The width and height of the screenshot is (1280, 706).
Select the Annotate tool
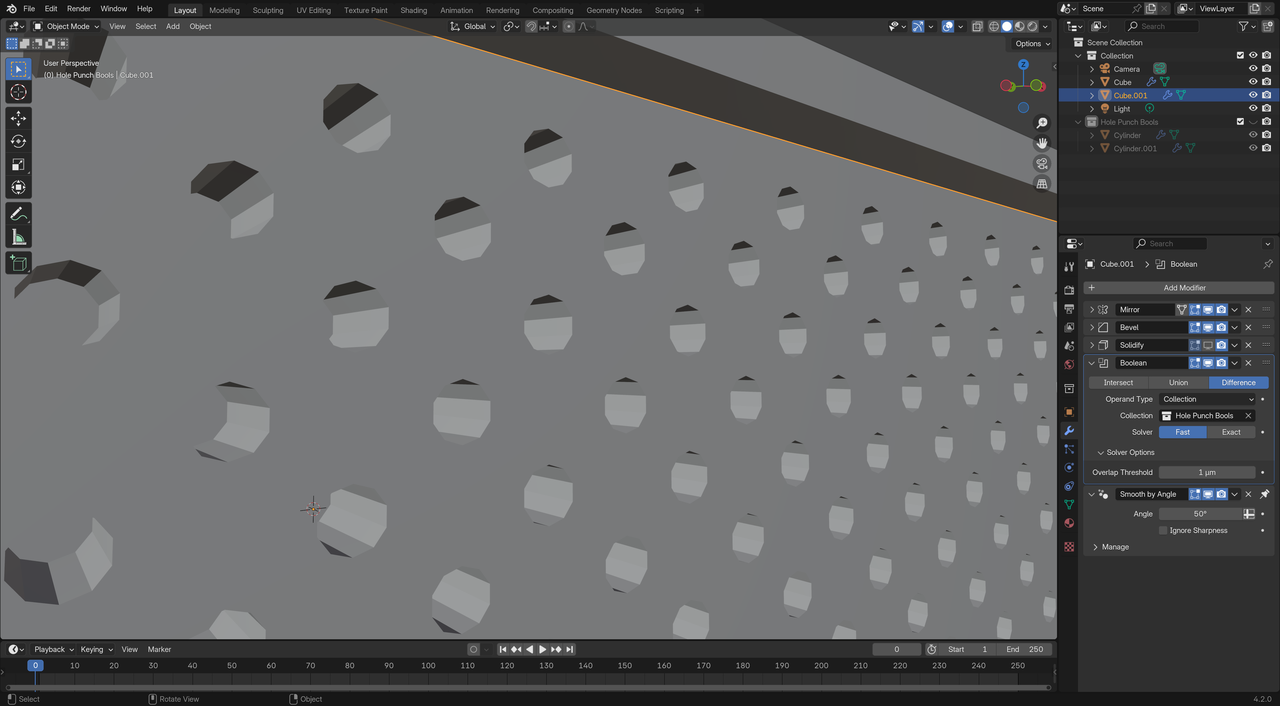point(18,214)
